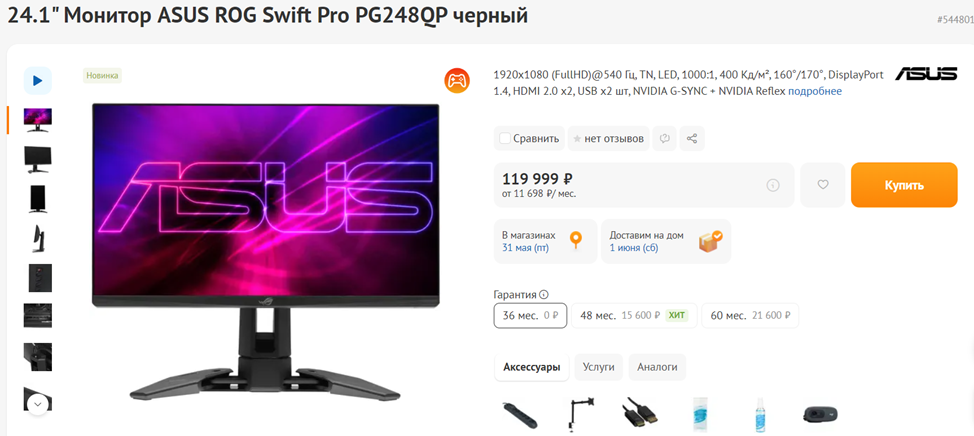Play the product video with the blue play icon

37,81
